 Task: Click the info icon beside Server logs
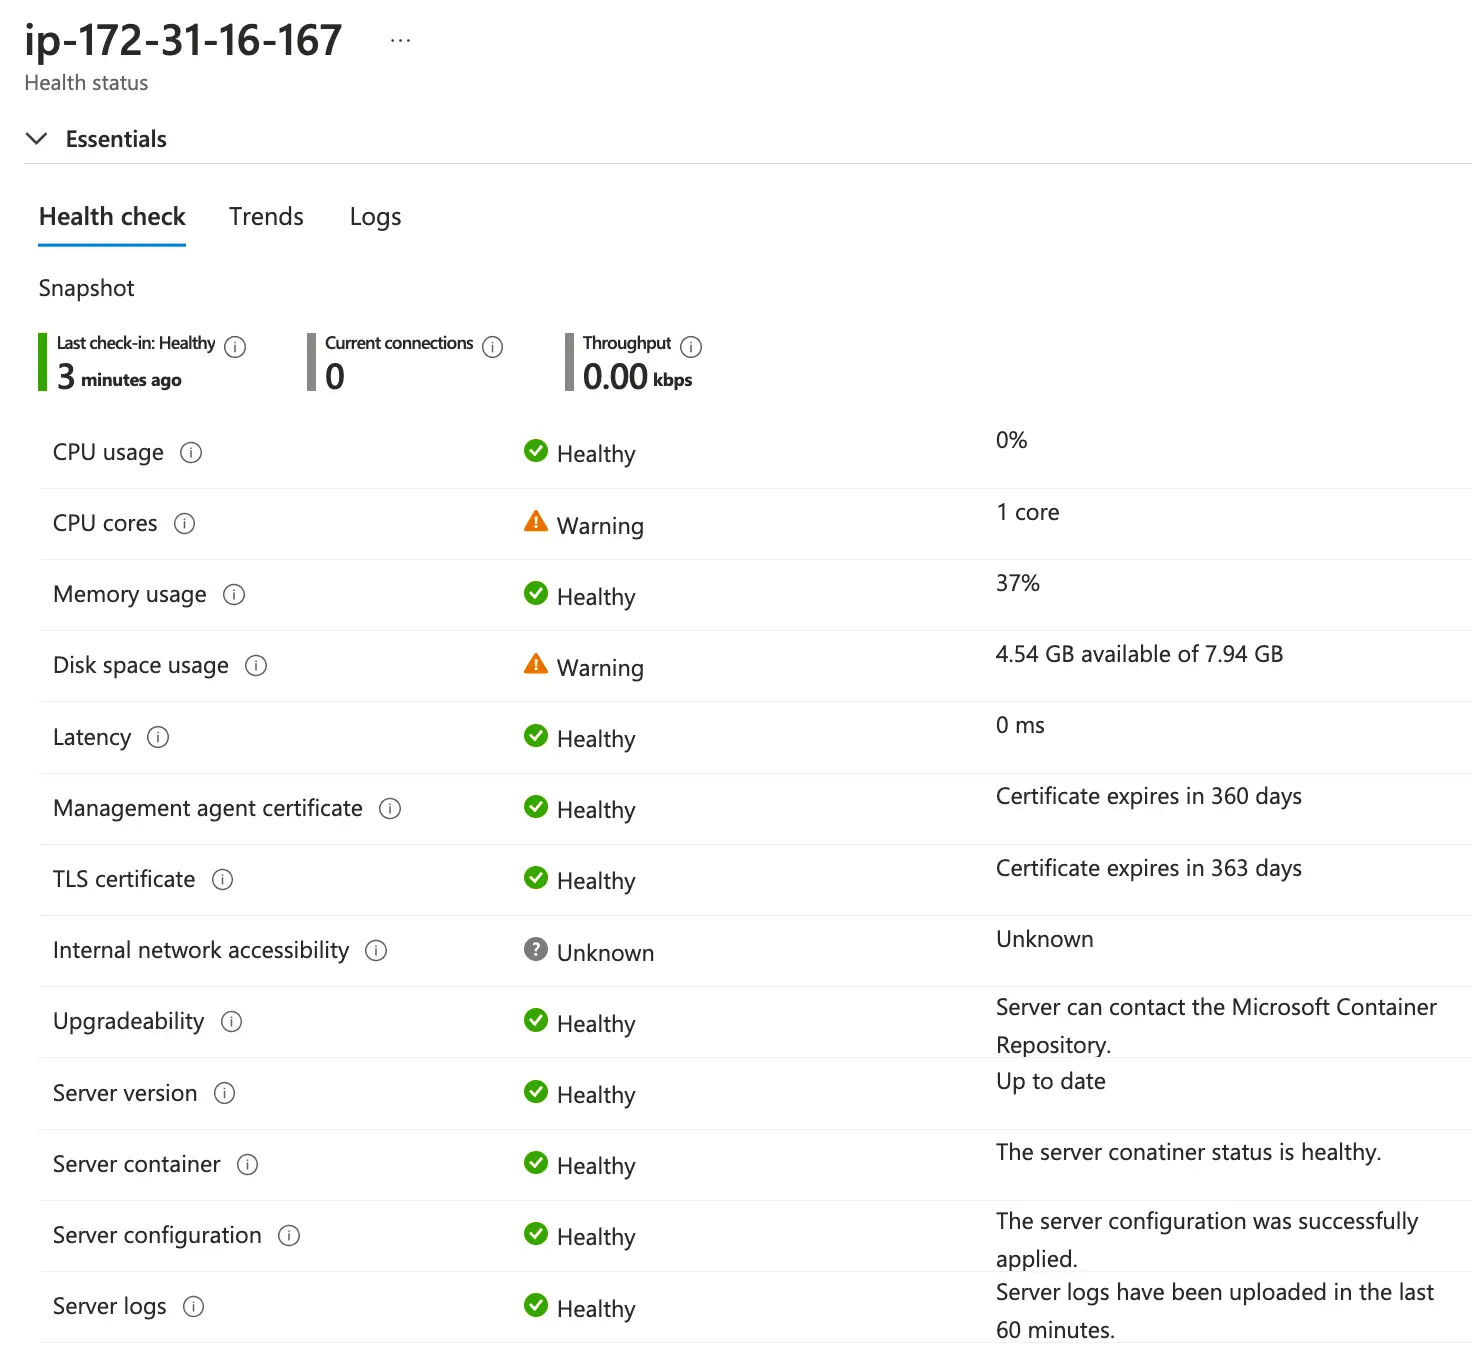(194, 1307)
